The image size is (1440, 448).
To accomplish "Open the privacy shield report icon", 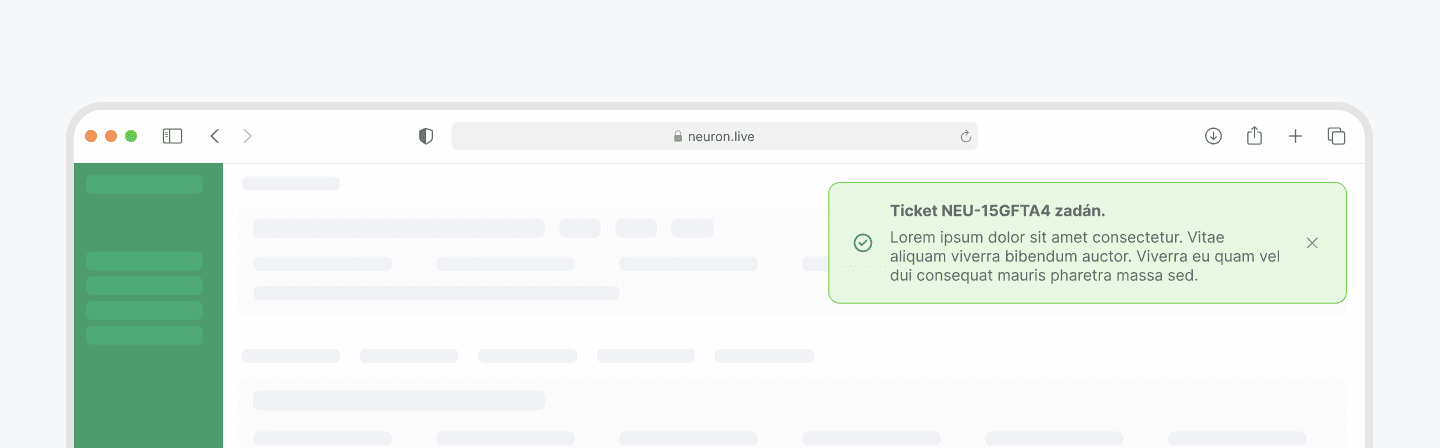I will pyautogui.click(x=426, y=136).
